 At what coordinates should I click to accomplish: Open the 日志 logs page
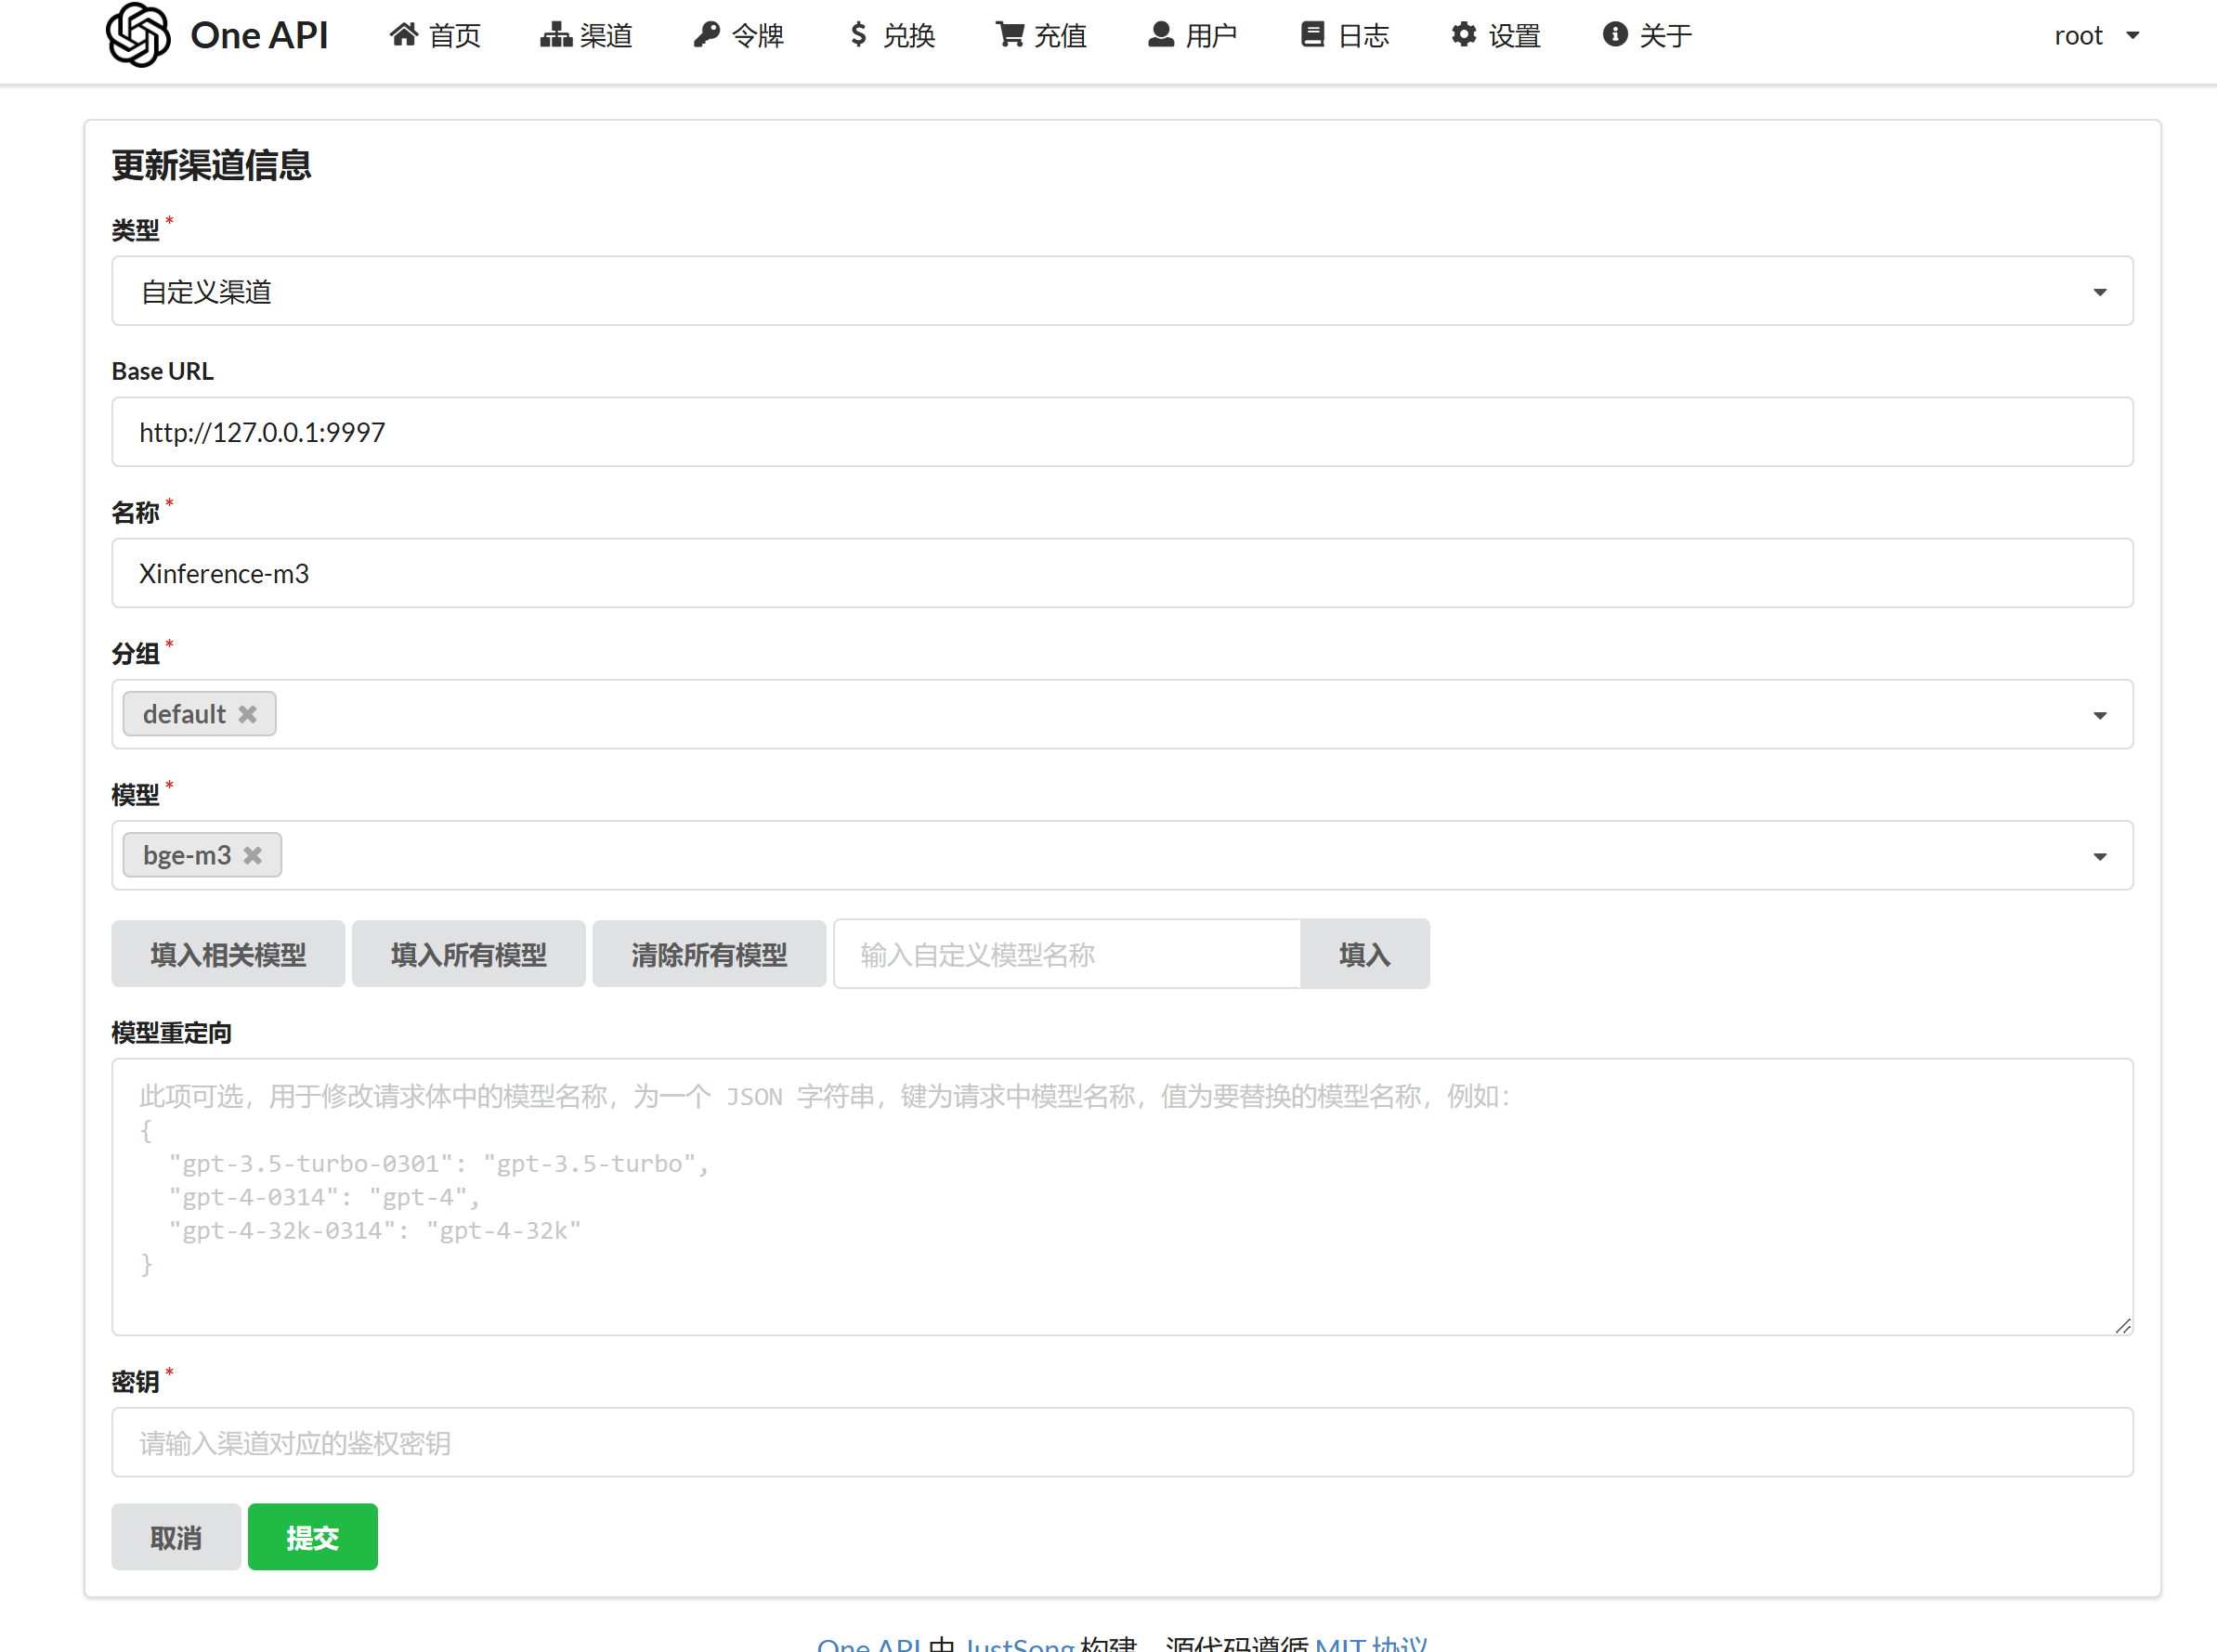[x=1344, y=36]
